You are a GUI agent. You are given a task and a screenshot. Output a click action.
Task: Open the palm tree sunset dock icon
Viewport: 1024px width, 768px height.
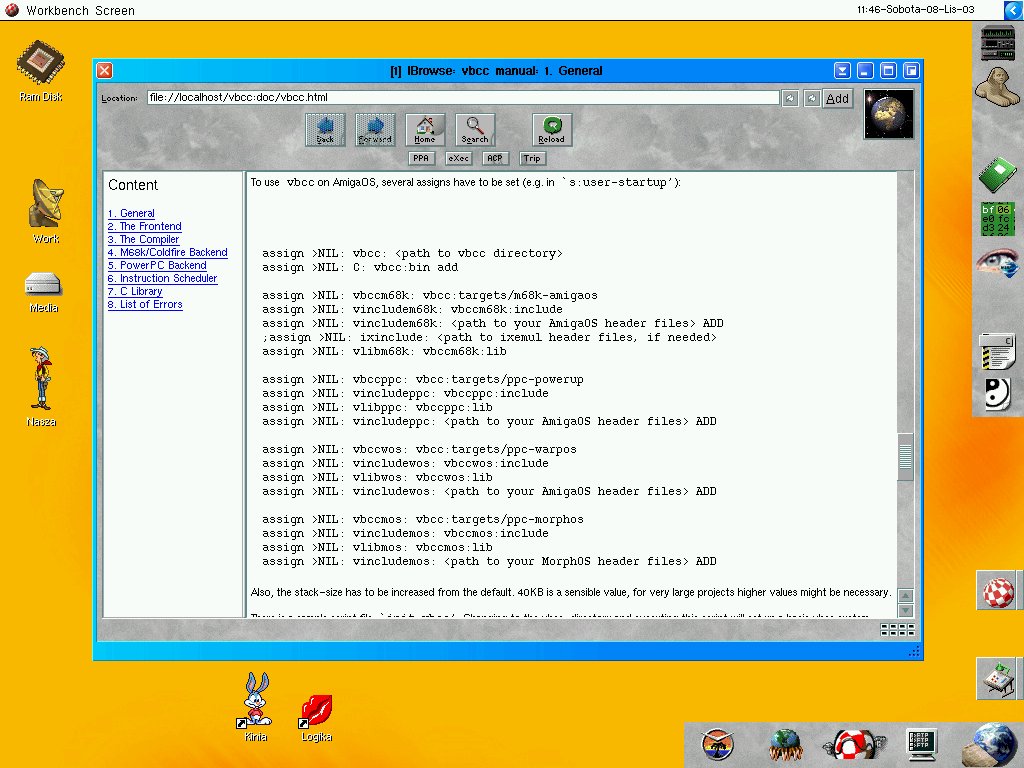717,745
